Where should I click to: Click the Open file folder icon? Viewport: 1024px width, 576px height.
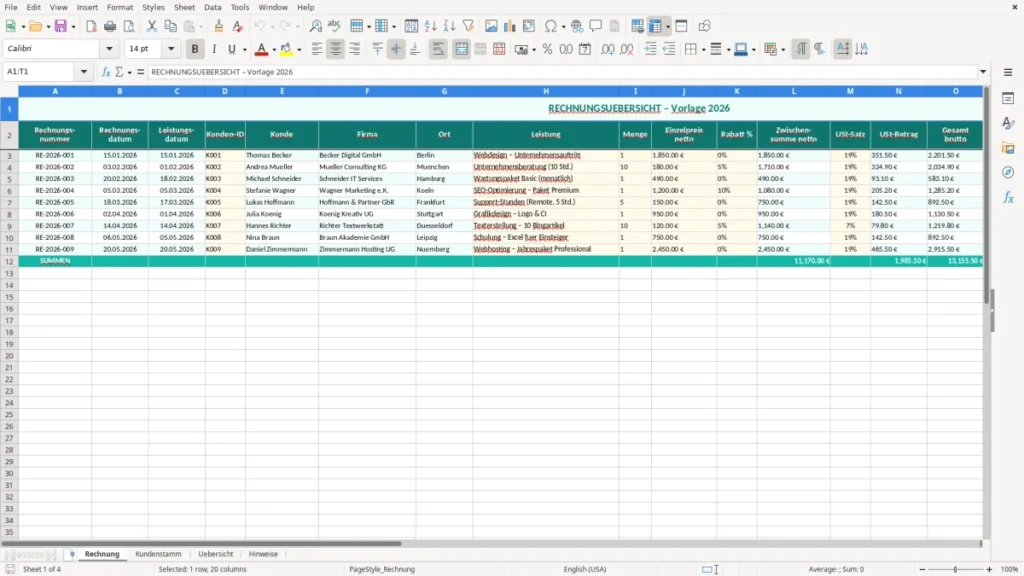[35, 26]
